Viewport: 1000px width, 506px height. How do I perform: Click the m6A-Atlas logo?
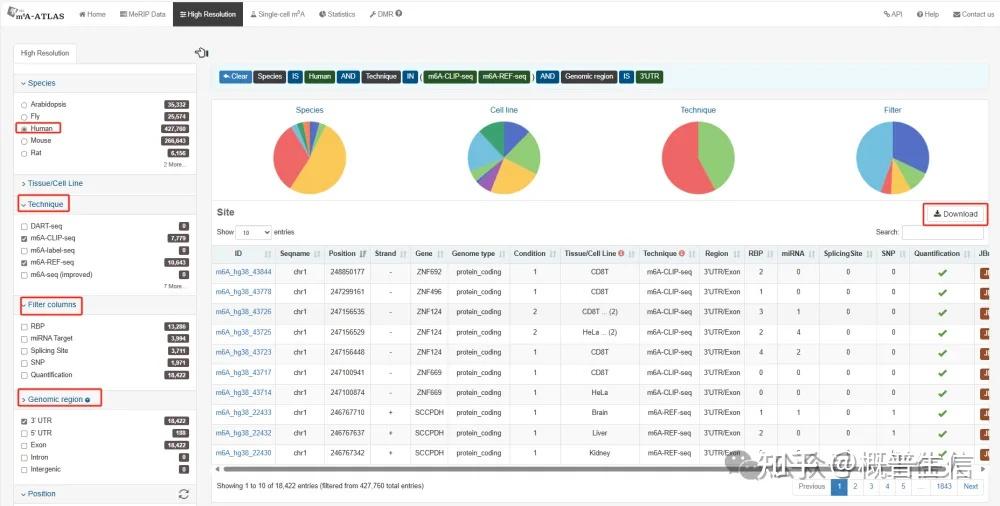click(x=36, y=13)
